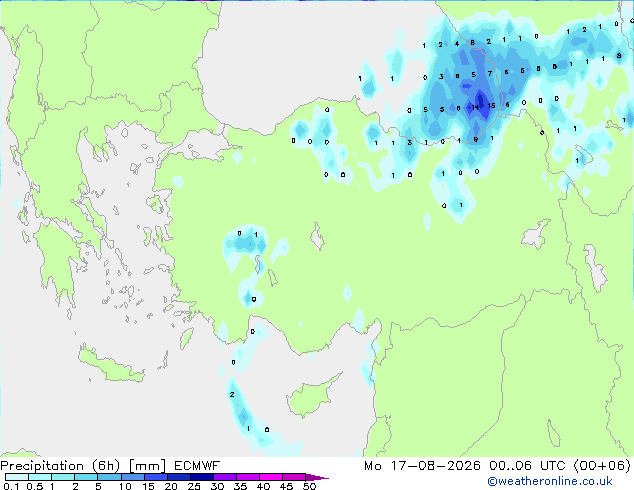Click the 'ECMWF' model label

[x=197, y=466]
